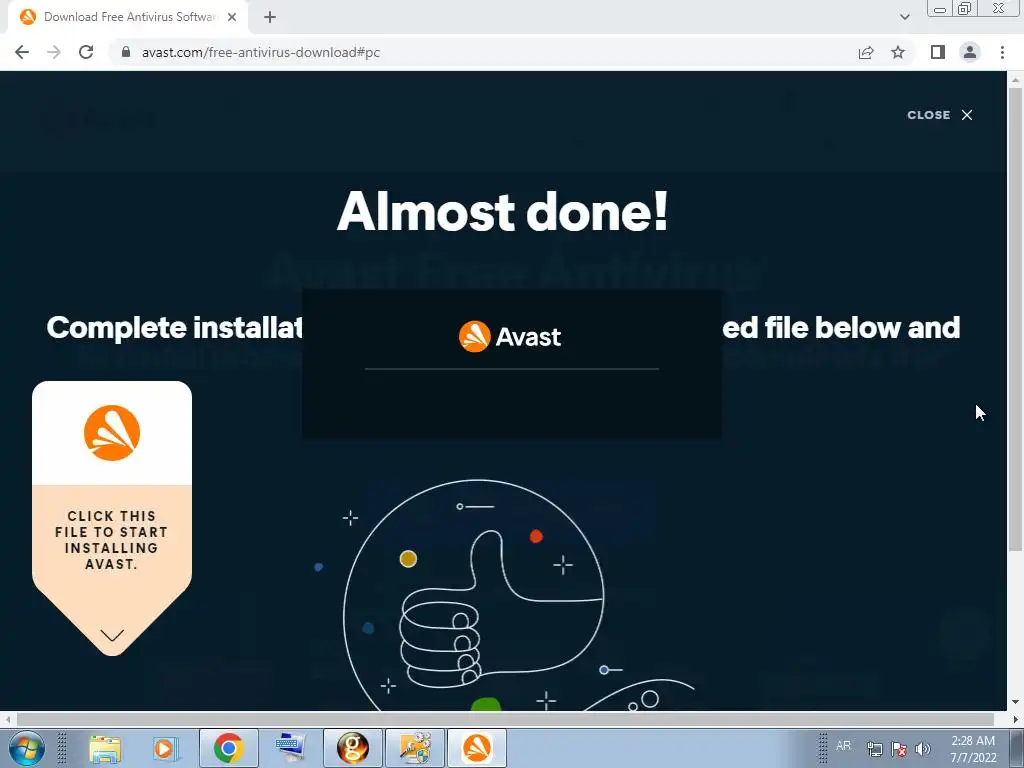Image resolution: width=1024 pixels, height=768 pixels.
Task: Open Chrome's three-dot menu
Action: click(1002, 52)
